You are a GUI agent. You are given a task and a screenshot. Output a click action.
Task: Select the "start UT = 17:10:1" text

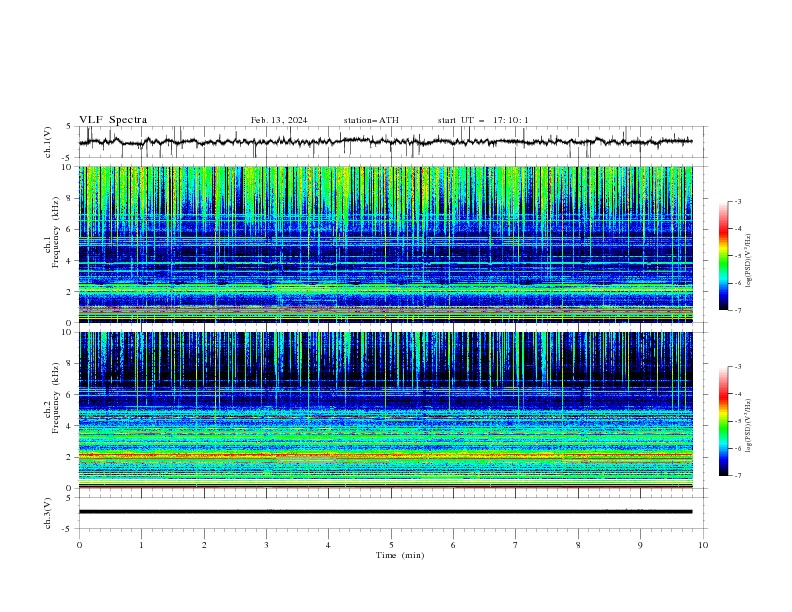coord(483,120)
